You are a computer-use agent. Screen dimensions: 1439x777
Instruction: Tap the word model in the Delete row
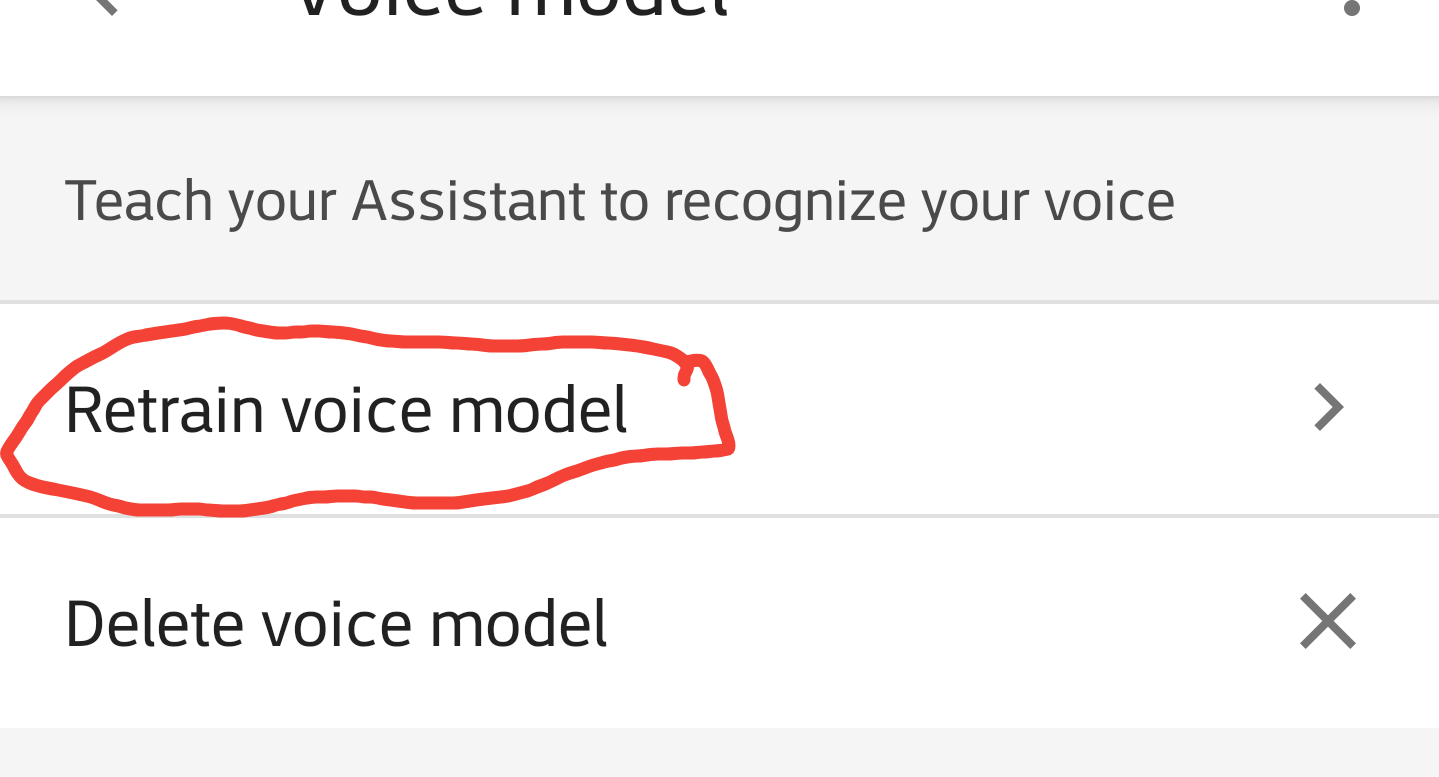tap(518, 623)
